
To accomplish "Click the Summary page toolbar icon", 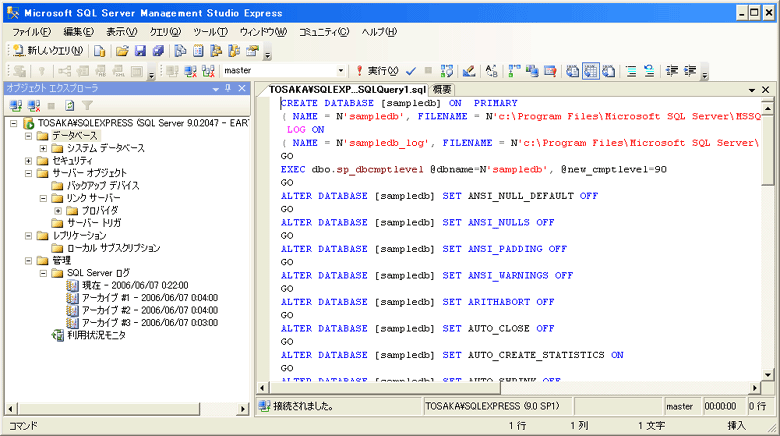I will click(198, 51).
